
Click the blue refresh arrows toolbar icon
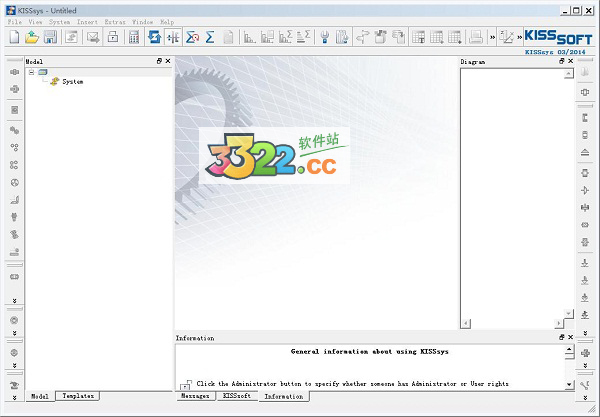(x=155, y=38)
